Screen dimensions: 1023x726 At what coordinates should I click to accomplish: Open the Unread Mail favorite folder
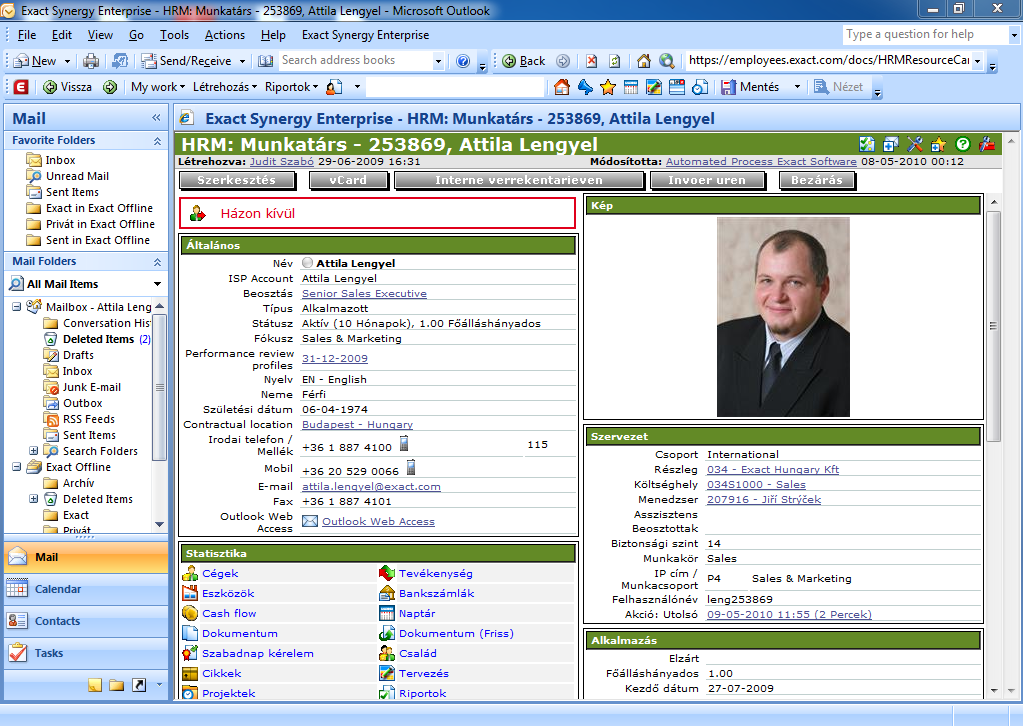pos(77,176)
